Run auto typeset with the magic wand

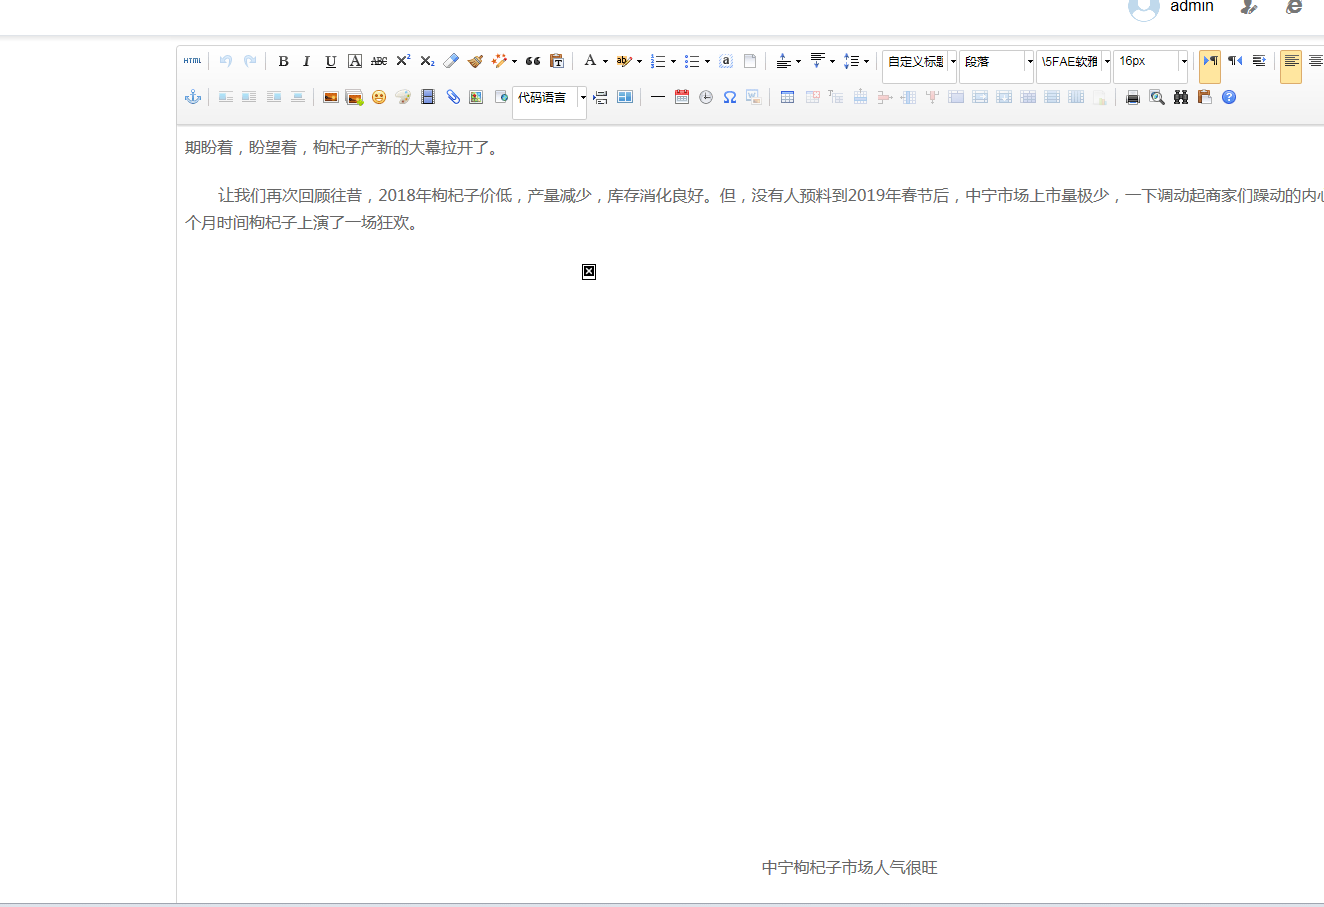coord(499,61)
